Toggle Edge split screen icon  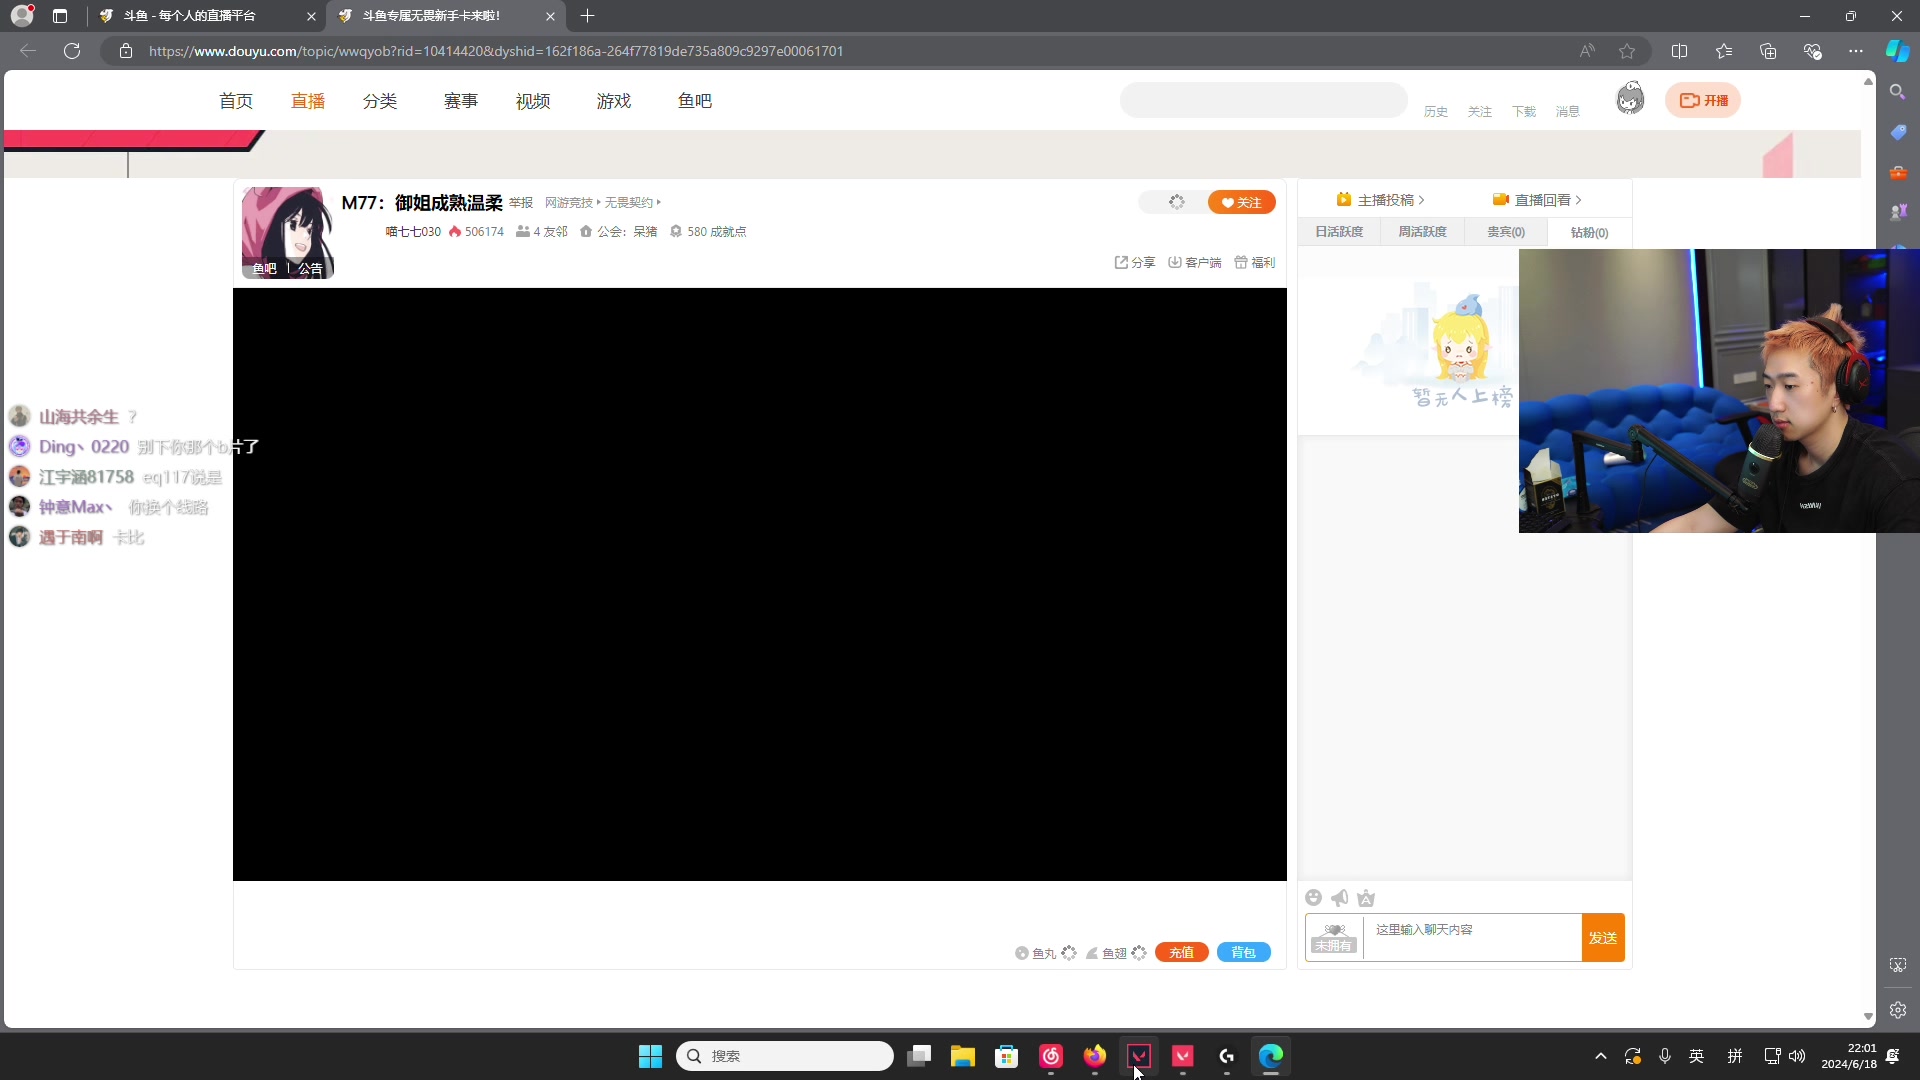tap(1679, 51)
